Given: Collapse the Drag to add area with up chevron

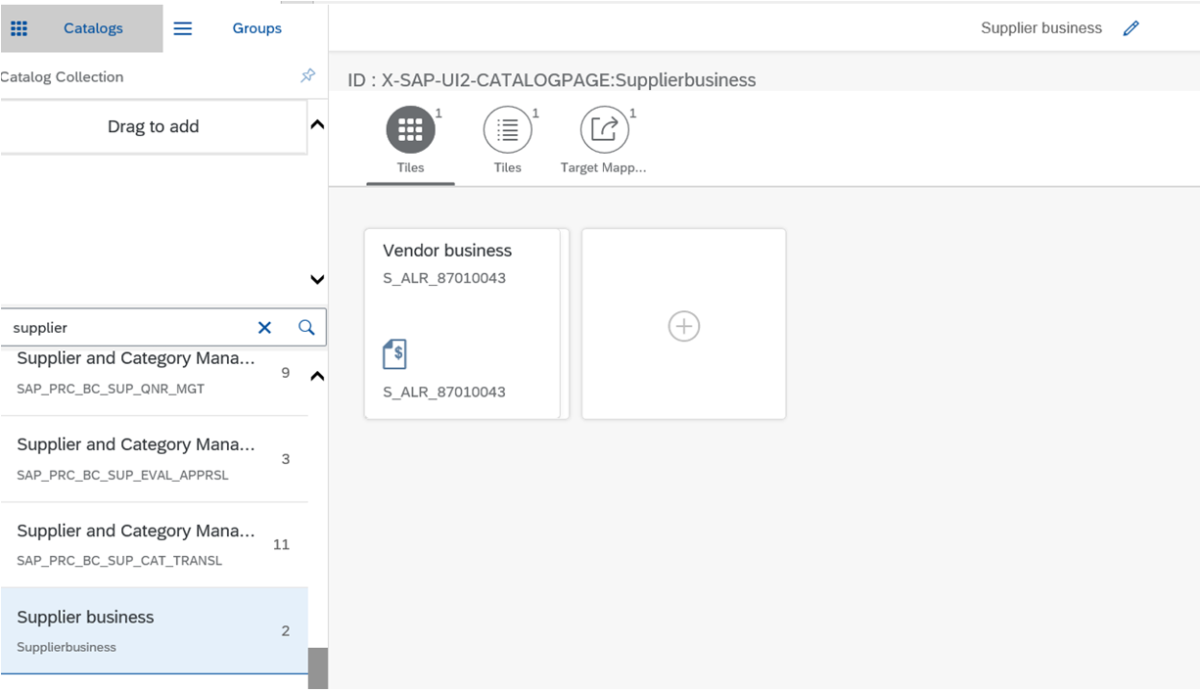Looking at the screenshot, I should 316,125.
